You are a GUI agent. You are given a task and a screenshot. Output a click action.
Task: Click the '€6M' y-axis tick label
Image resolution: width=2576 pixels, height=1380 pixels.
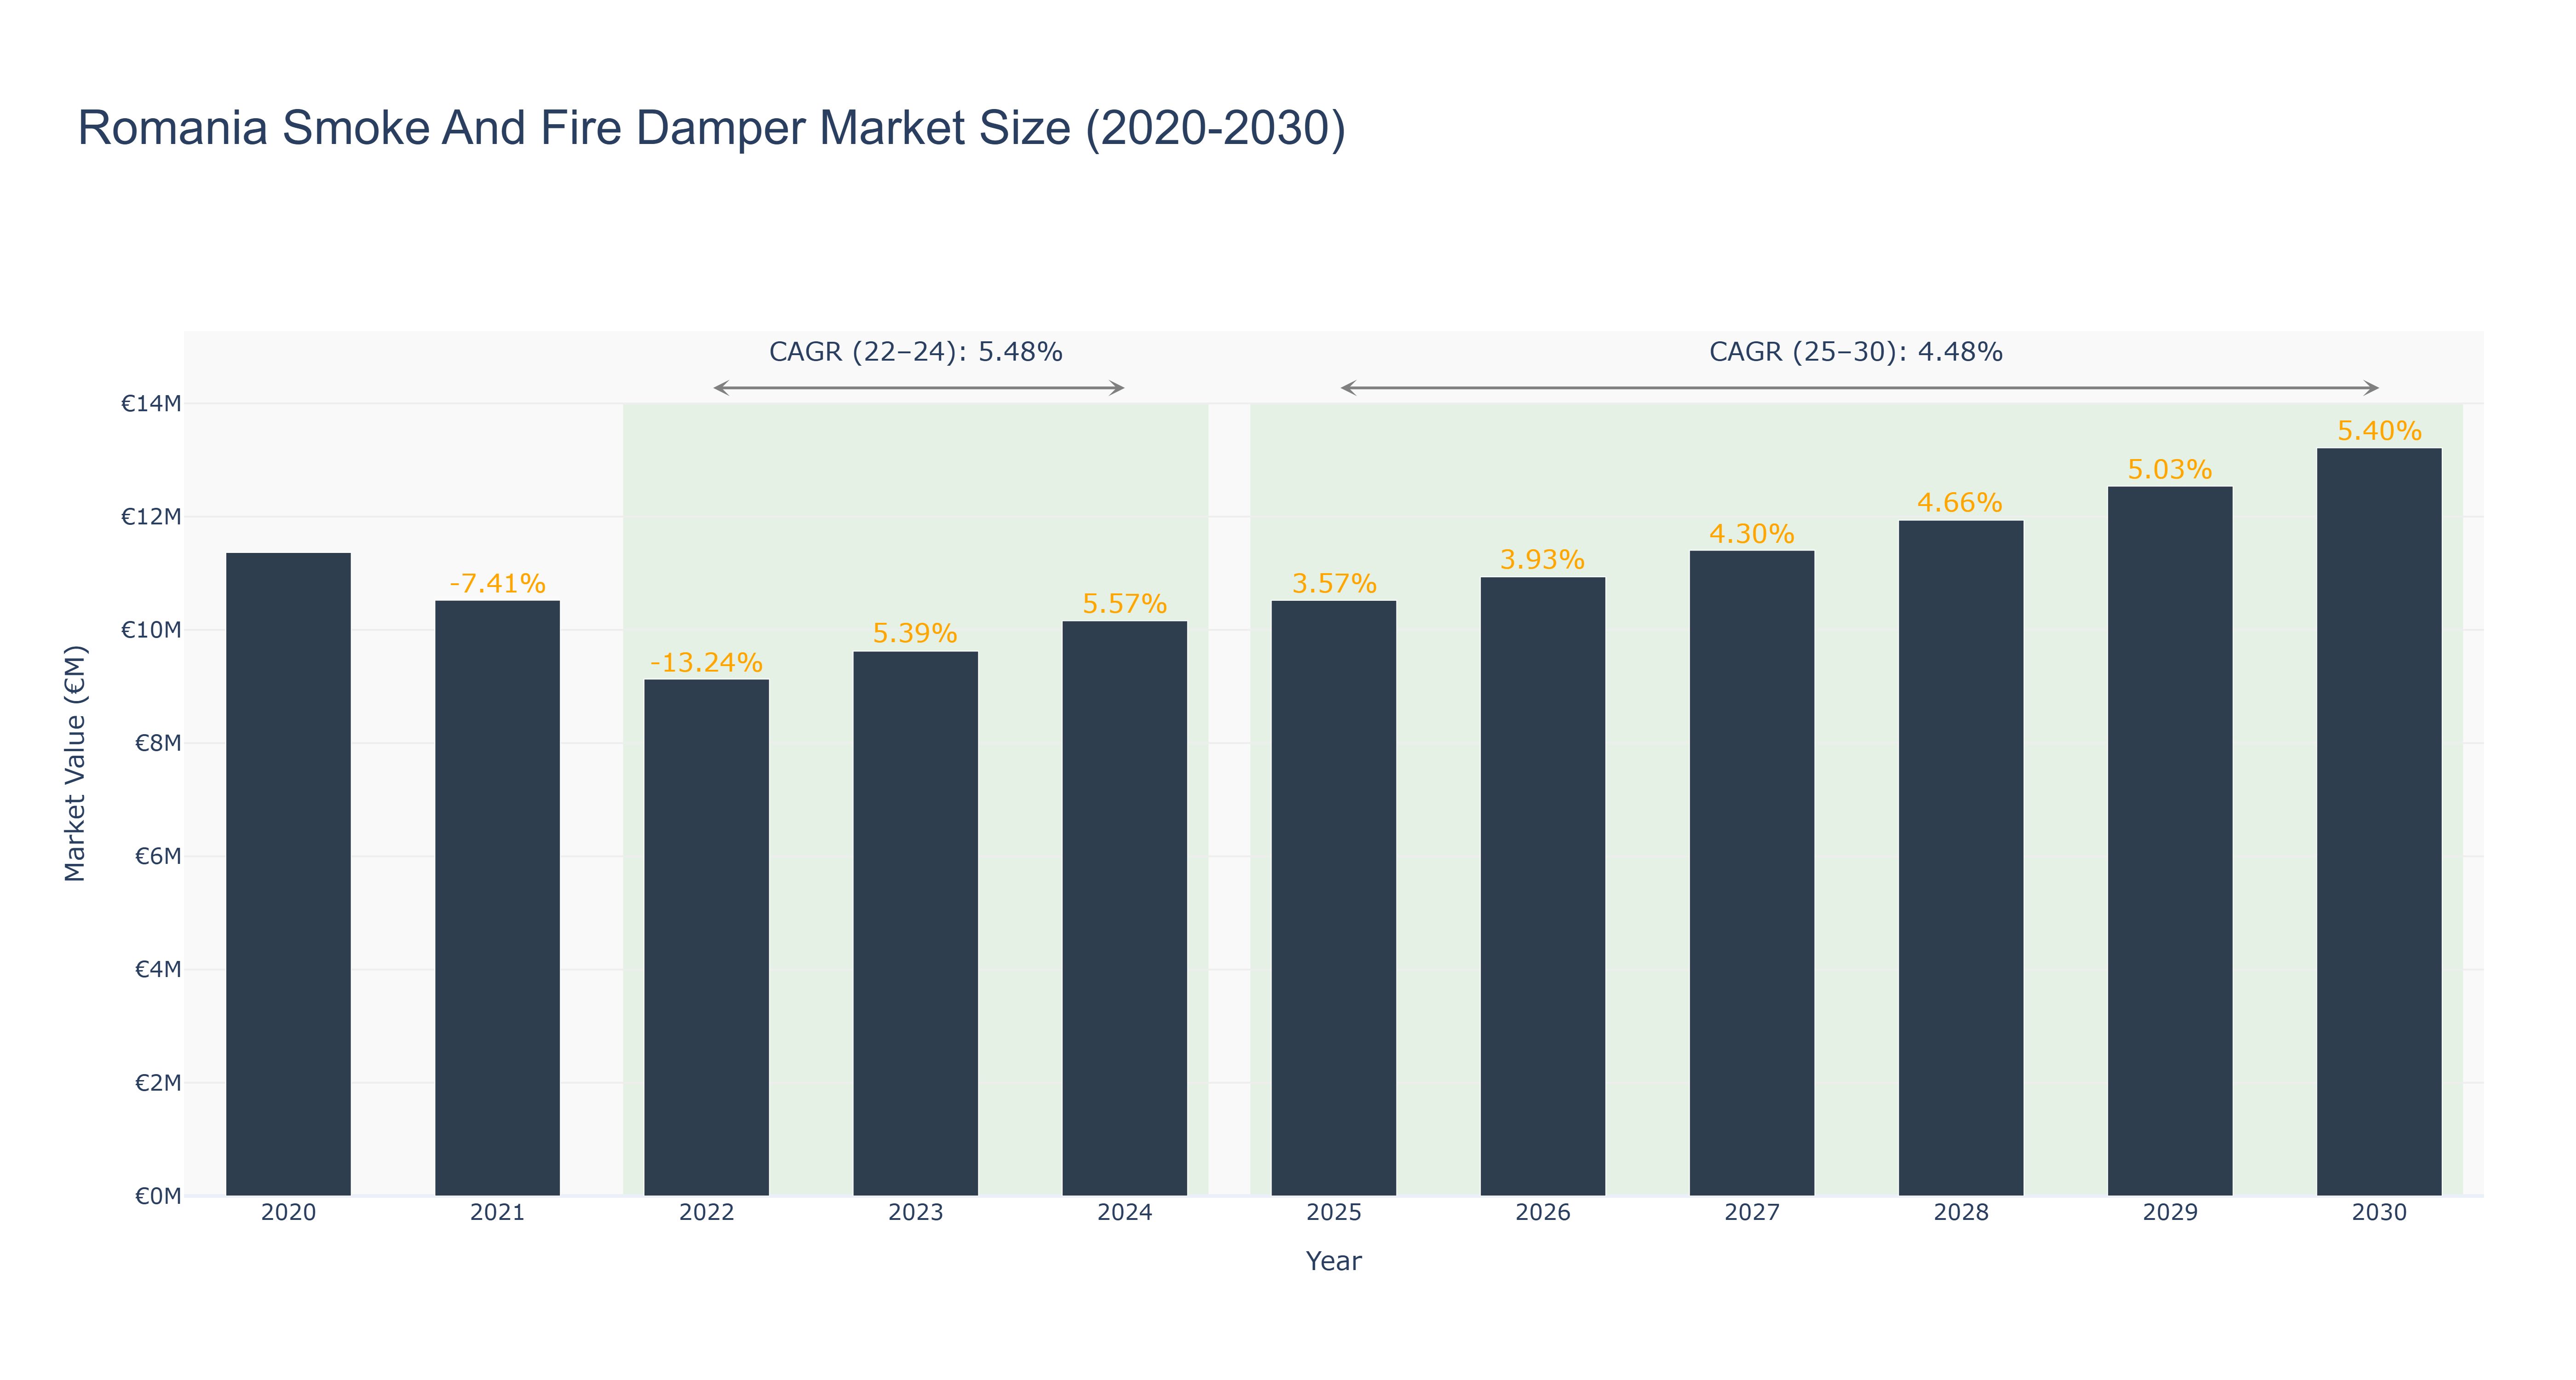click(x=158, y=856)
